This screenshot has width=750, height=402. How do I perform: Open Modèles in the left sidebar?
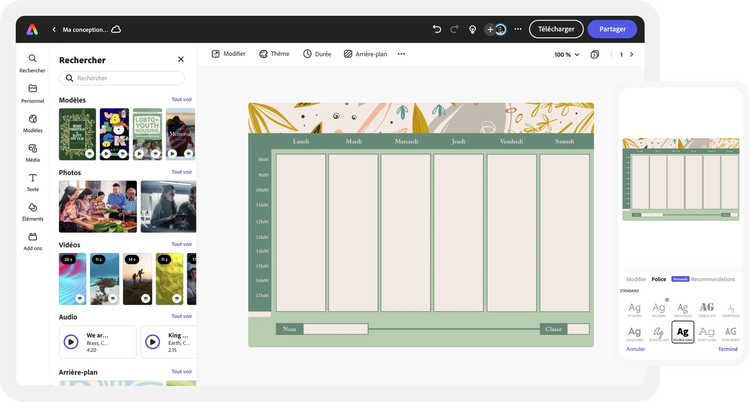[33, 123]
